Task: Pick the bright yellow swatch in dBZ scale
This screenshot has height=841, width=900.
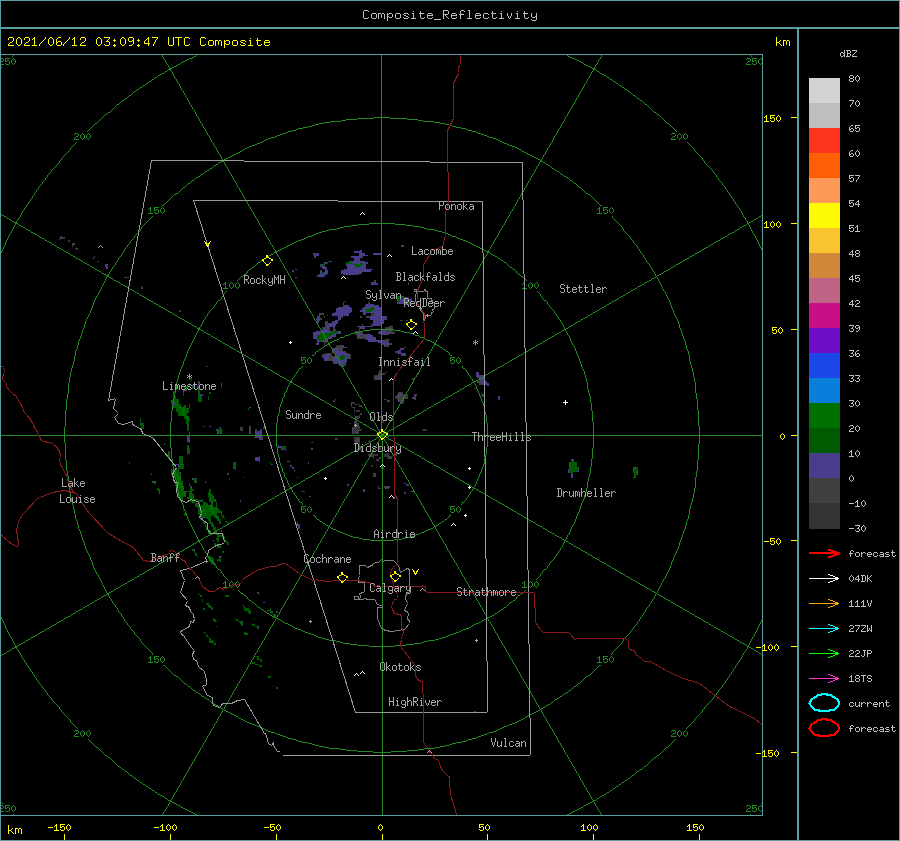Action: click(x=824, y=215)
